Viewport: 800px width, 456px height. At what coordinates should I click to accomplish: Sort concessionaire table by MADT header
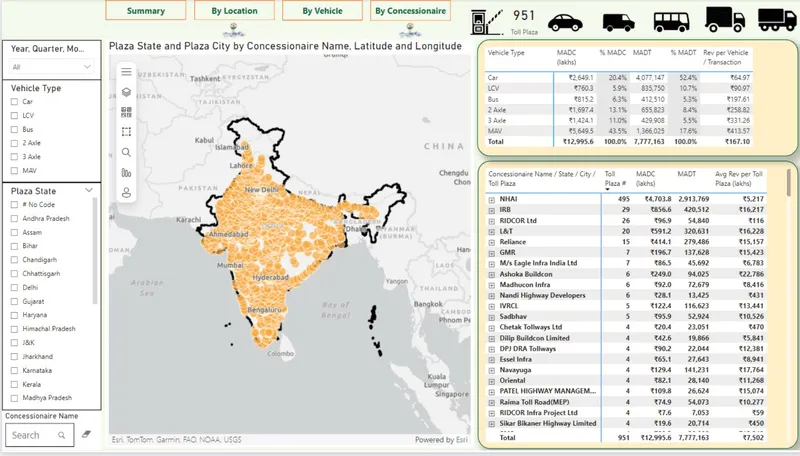click(x=686, y=174)
